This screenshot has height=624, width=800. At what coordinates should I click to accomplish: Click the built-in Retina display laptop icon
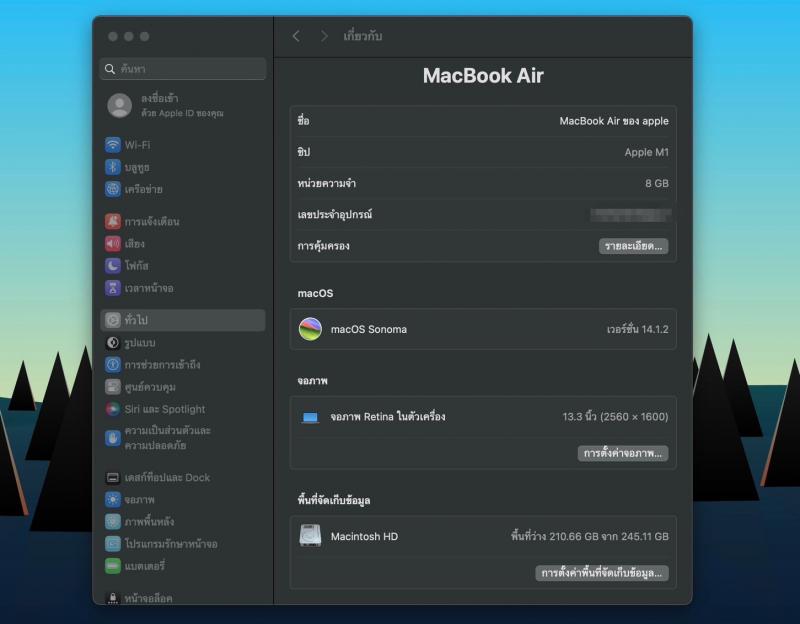(310, 418)
